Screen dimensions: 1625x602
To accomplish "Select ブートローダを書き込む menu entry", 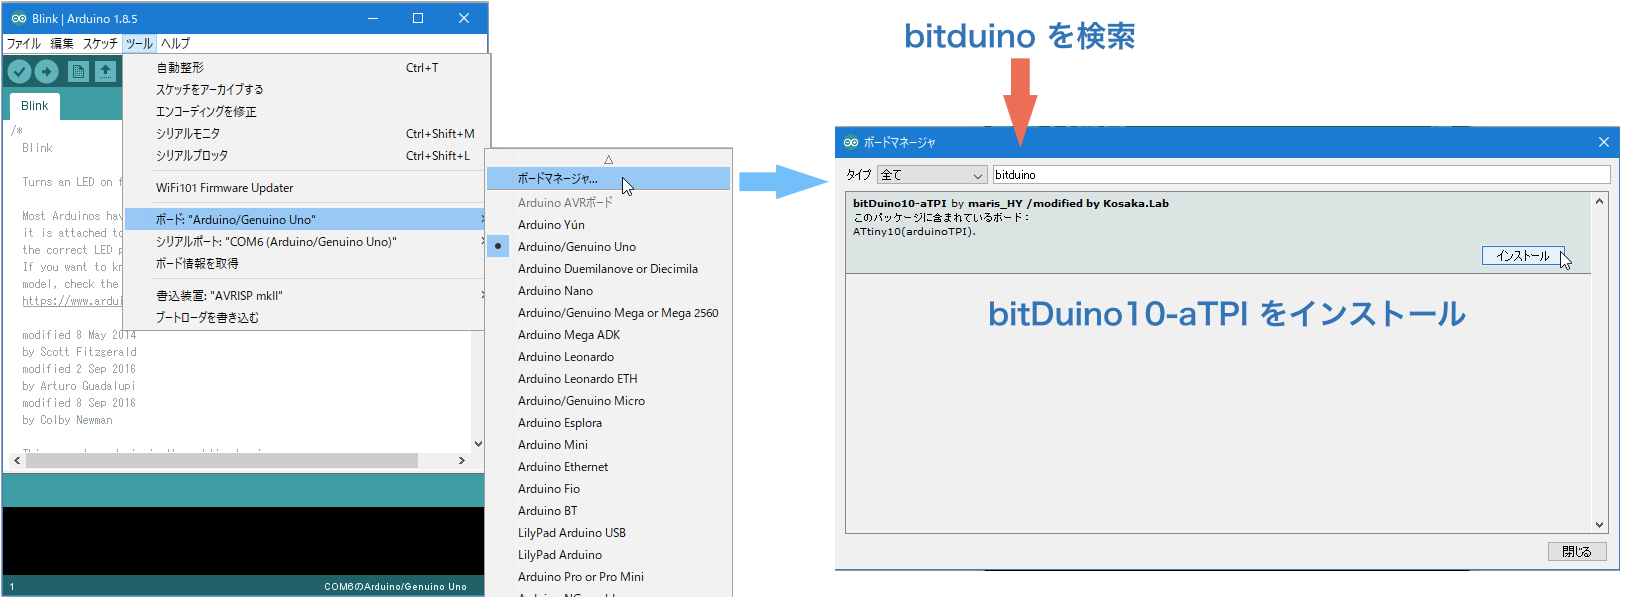I will point(306,318).
